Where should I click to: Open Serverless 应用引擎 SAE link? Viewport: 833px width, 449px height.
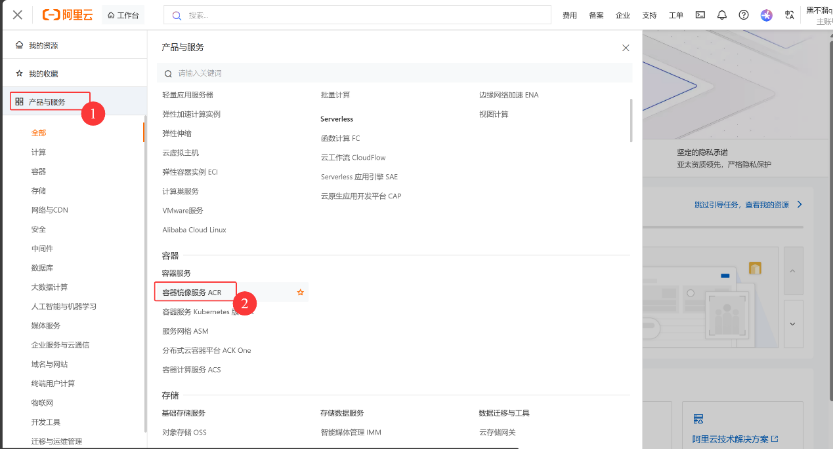[x=359, y=177]
